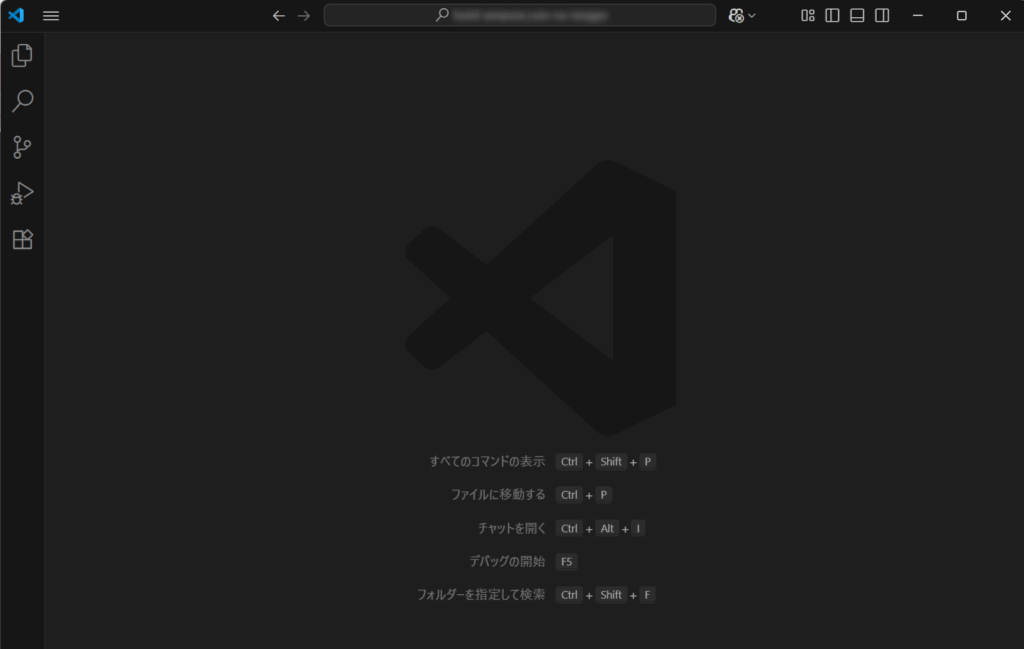Click the 'チャットを開く' shortcut label
The image size is (1024, 649).
point(511,528)
